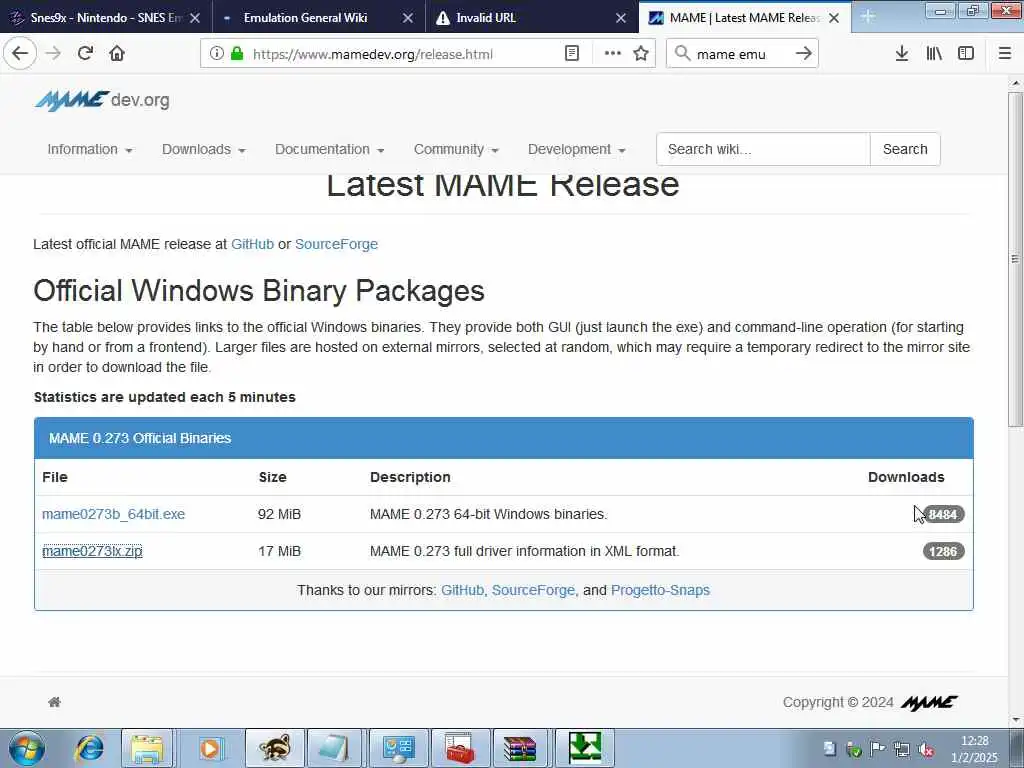
Task: Expand the Community menu
Action: point(456,150)
